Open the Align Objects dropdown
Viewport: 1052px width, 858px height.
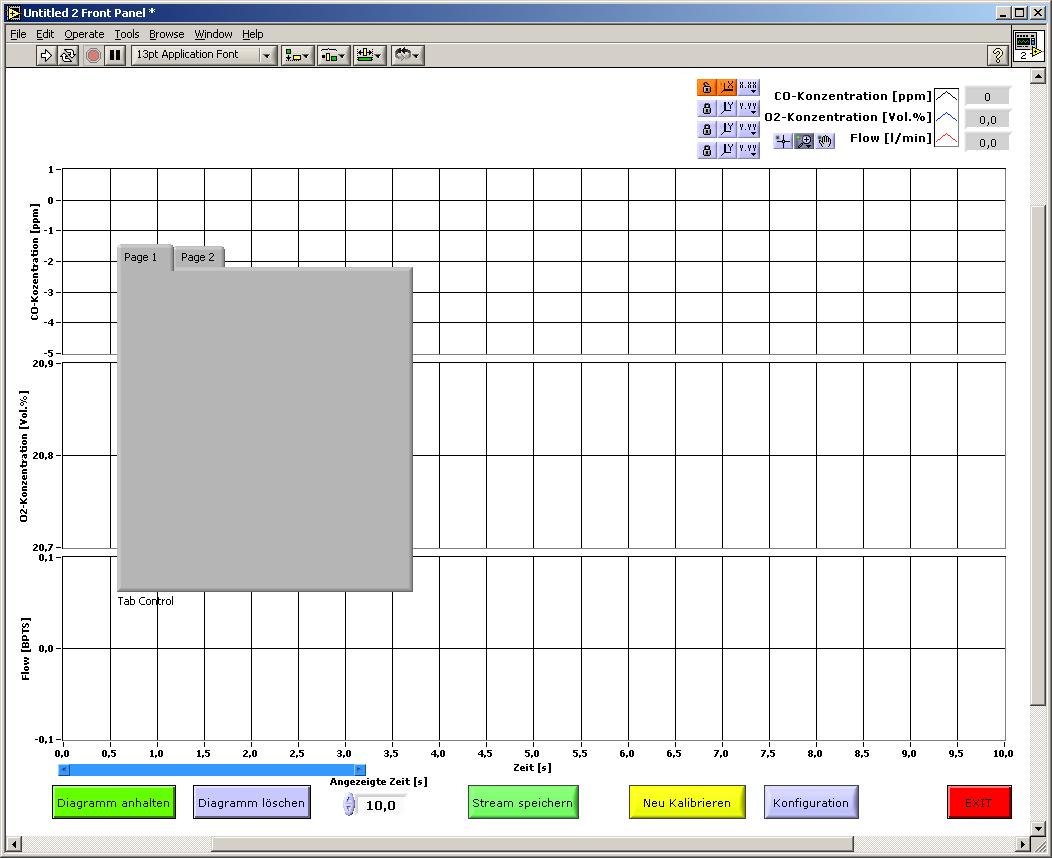(297, 55)
